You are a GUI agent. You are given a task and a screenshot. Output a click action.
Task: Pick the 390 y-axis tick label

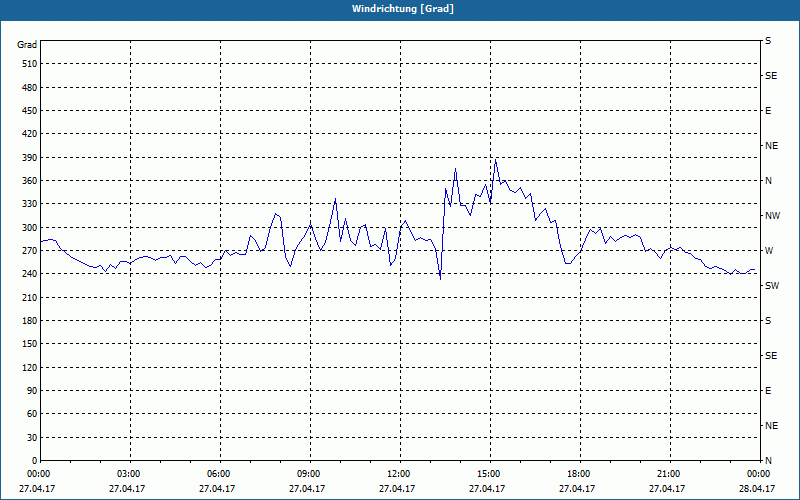pyautogui.click(x=30, y=158)
